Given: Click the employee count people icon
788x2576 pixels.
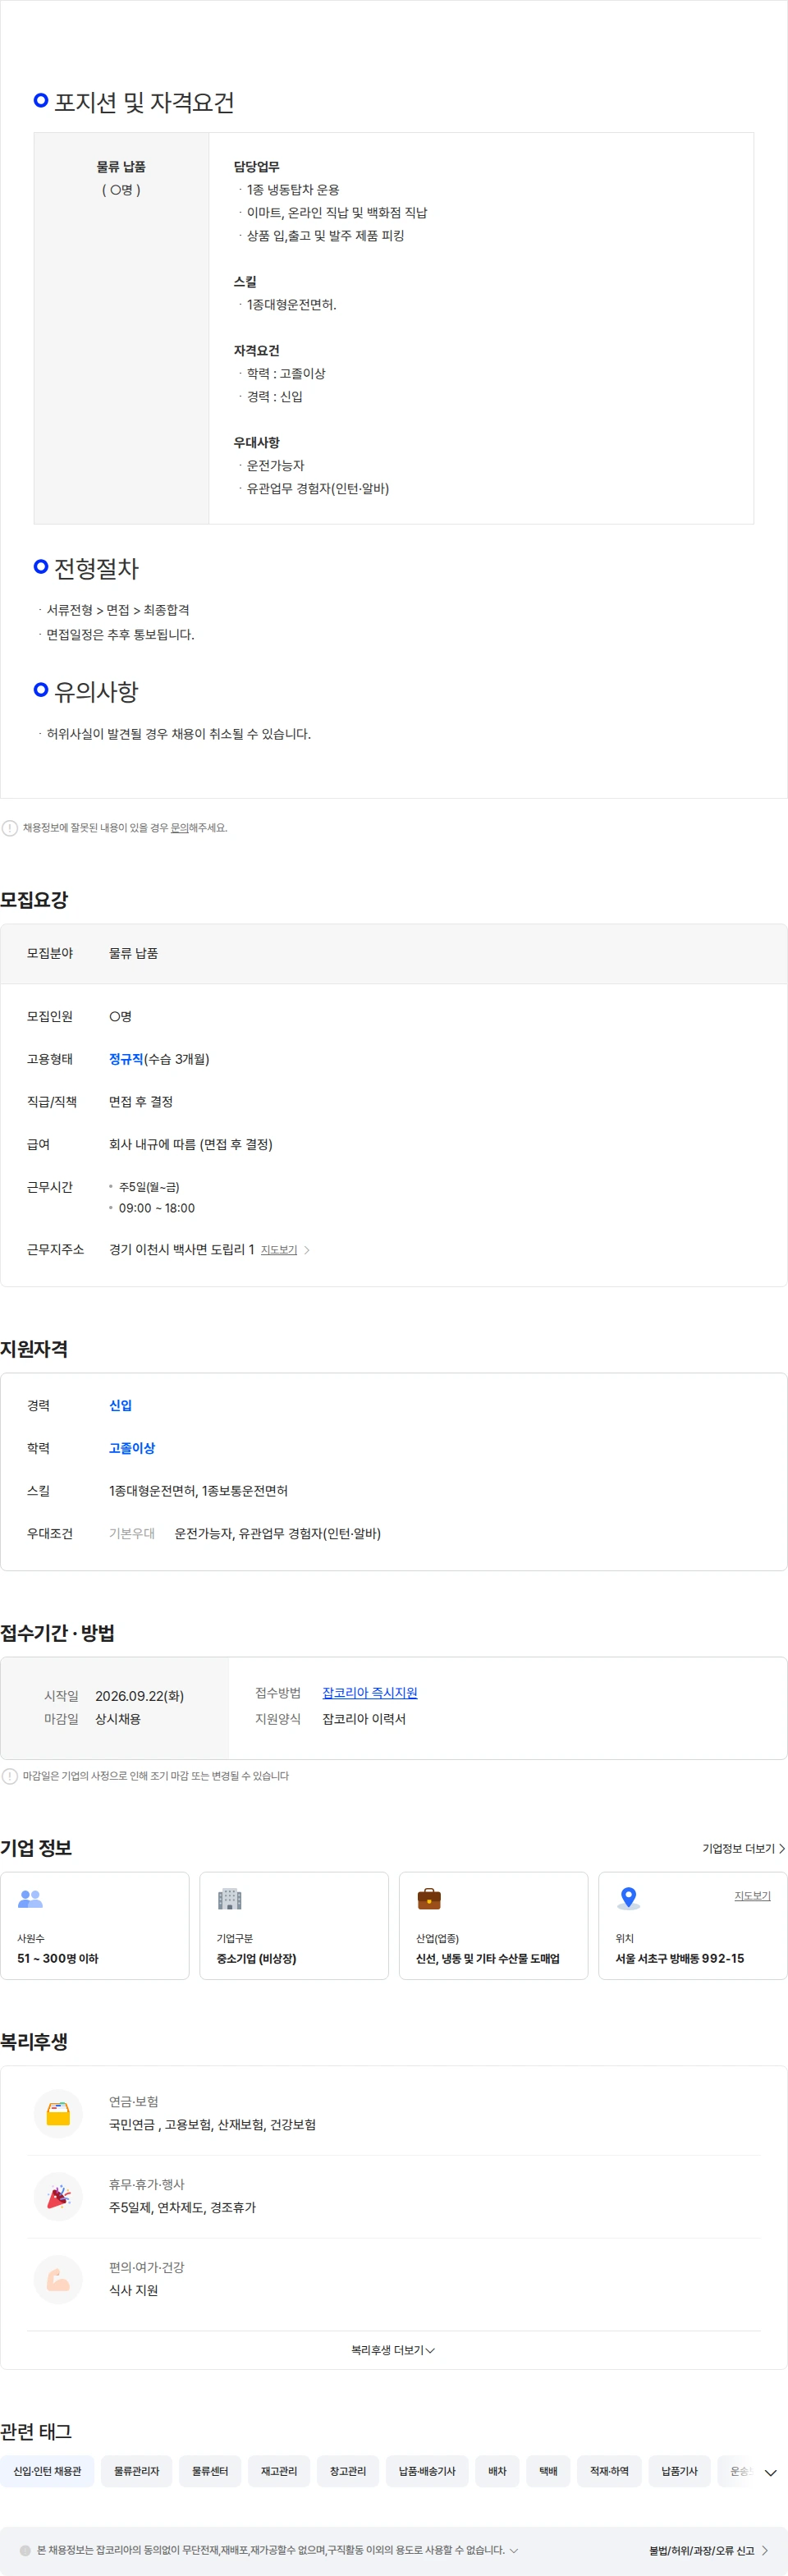Looking at the screenshot, I should coord(30,1897).
